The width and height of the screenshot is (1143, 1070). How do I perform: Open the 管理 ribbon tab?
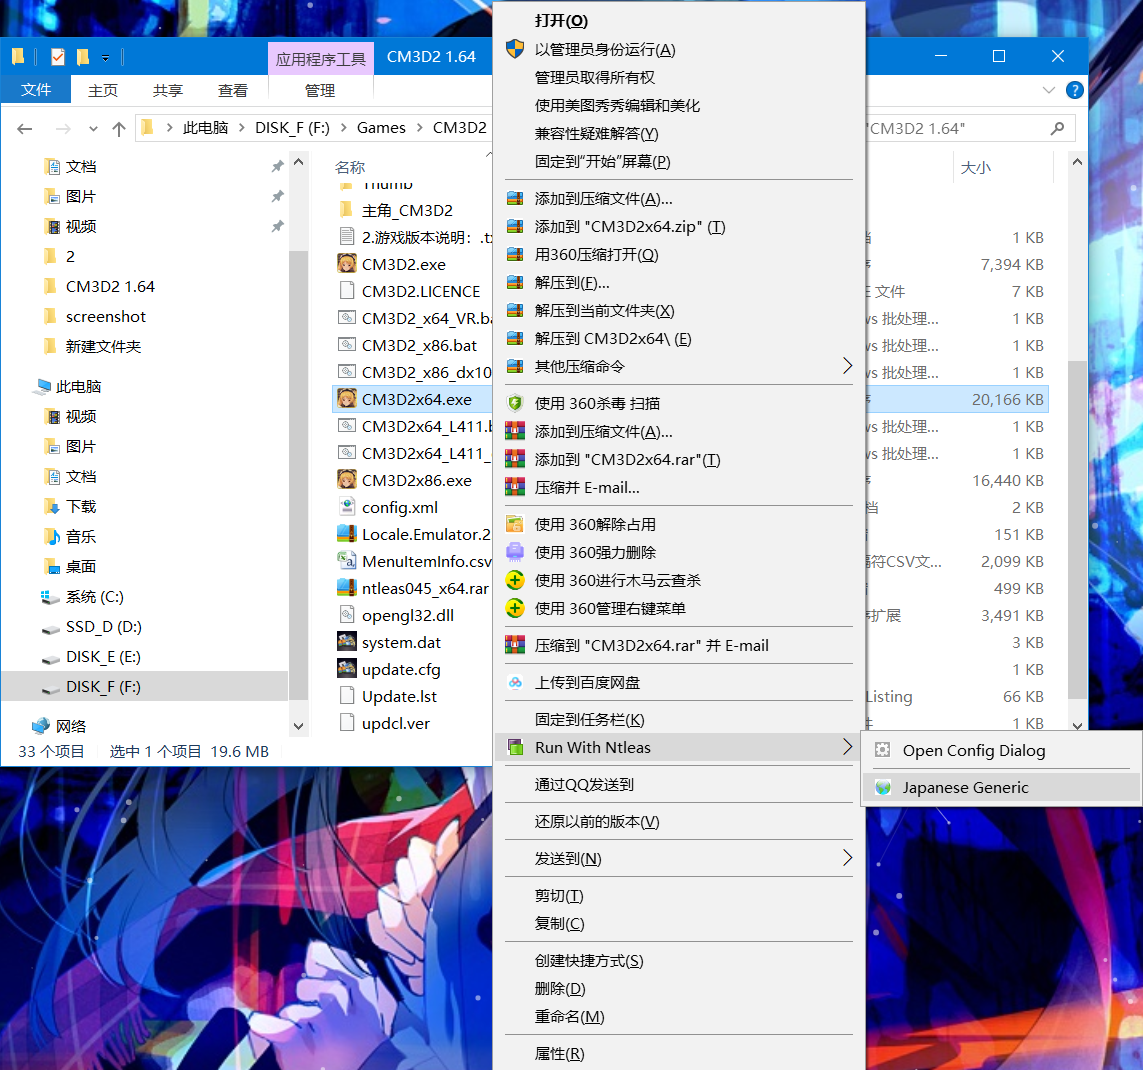[320, 90]
